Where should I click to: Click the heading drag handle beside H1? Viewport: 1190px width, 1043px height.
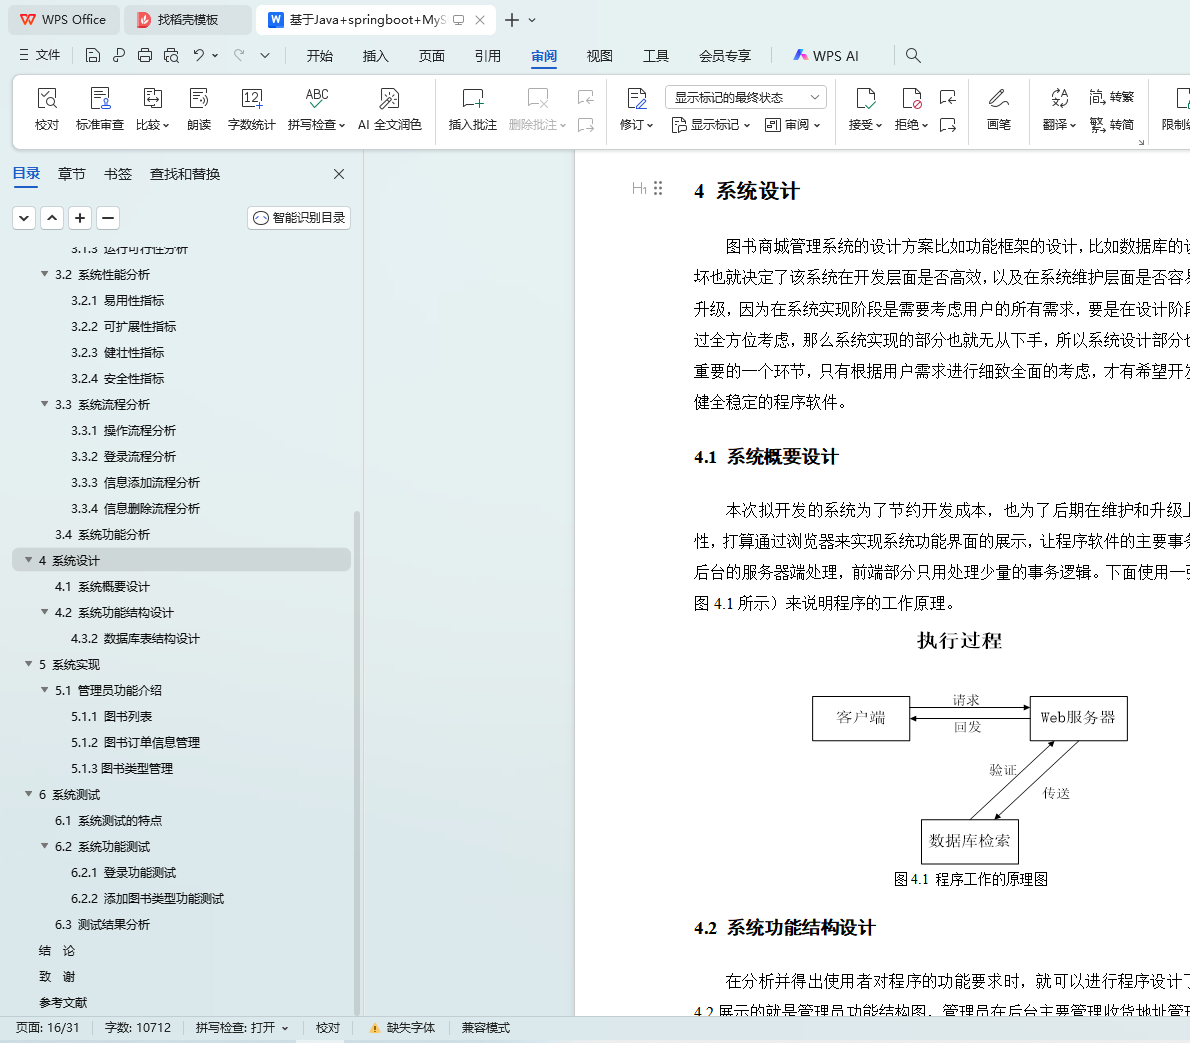[x=658, y=188]
